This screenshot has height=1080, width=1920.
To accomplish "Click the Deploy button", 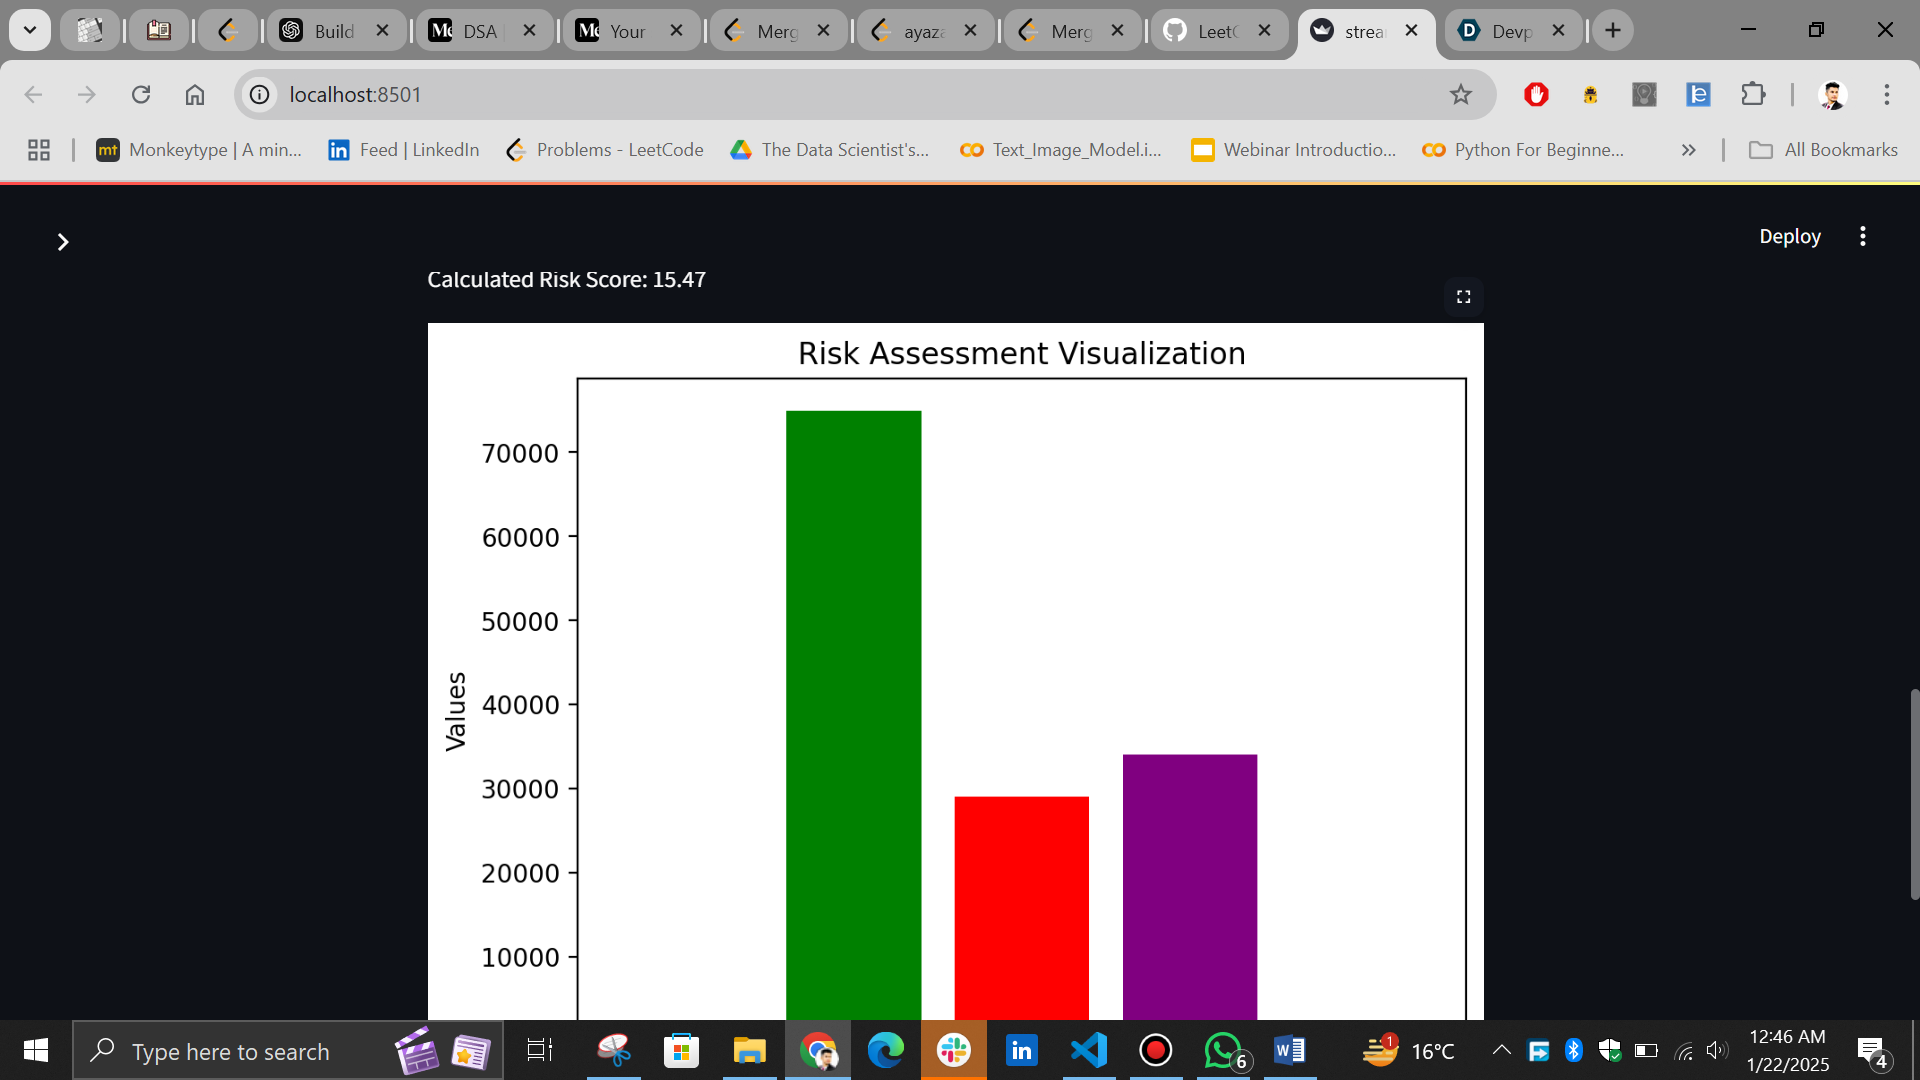I will pos(1789,237).
